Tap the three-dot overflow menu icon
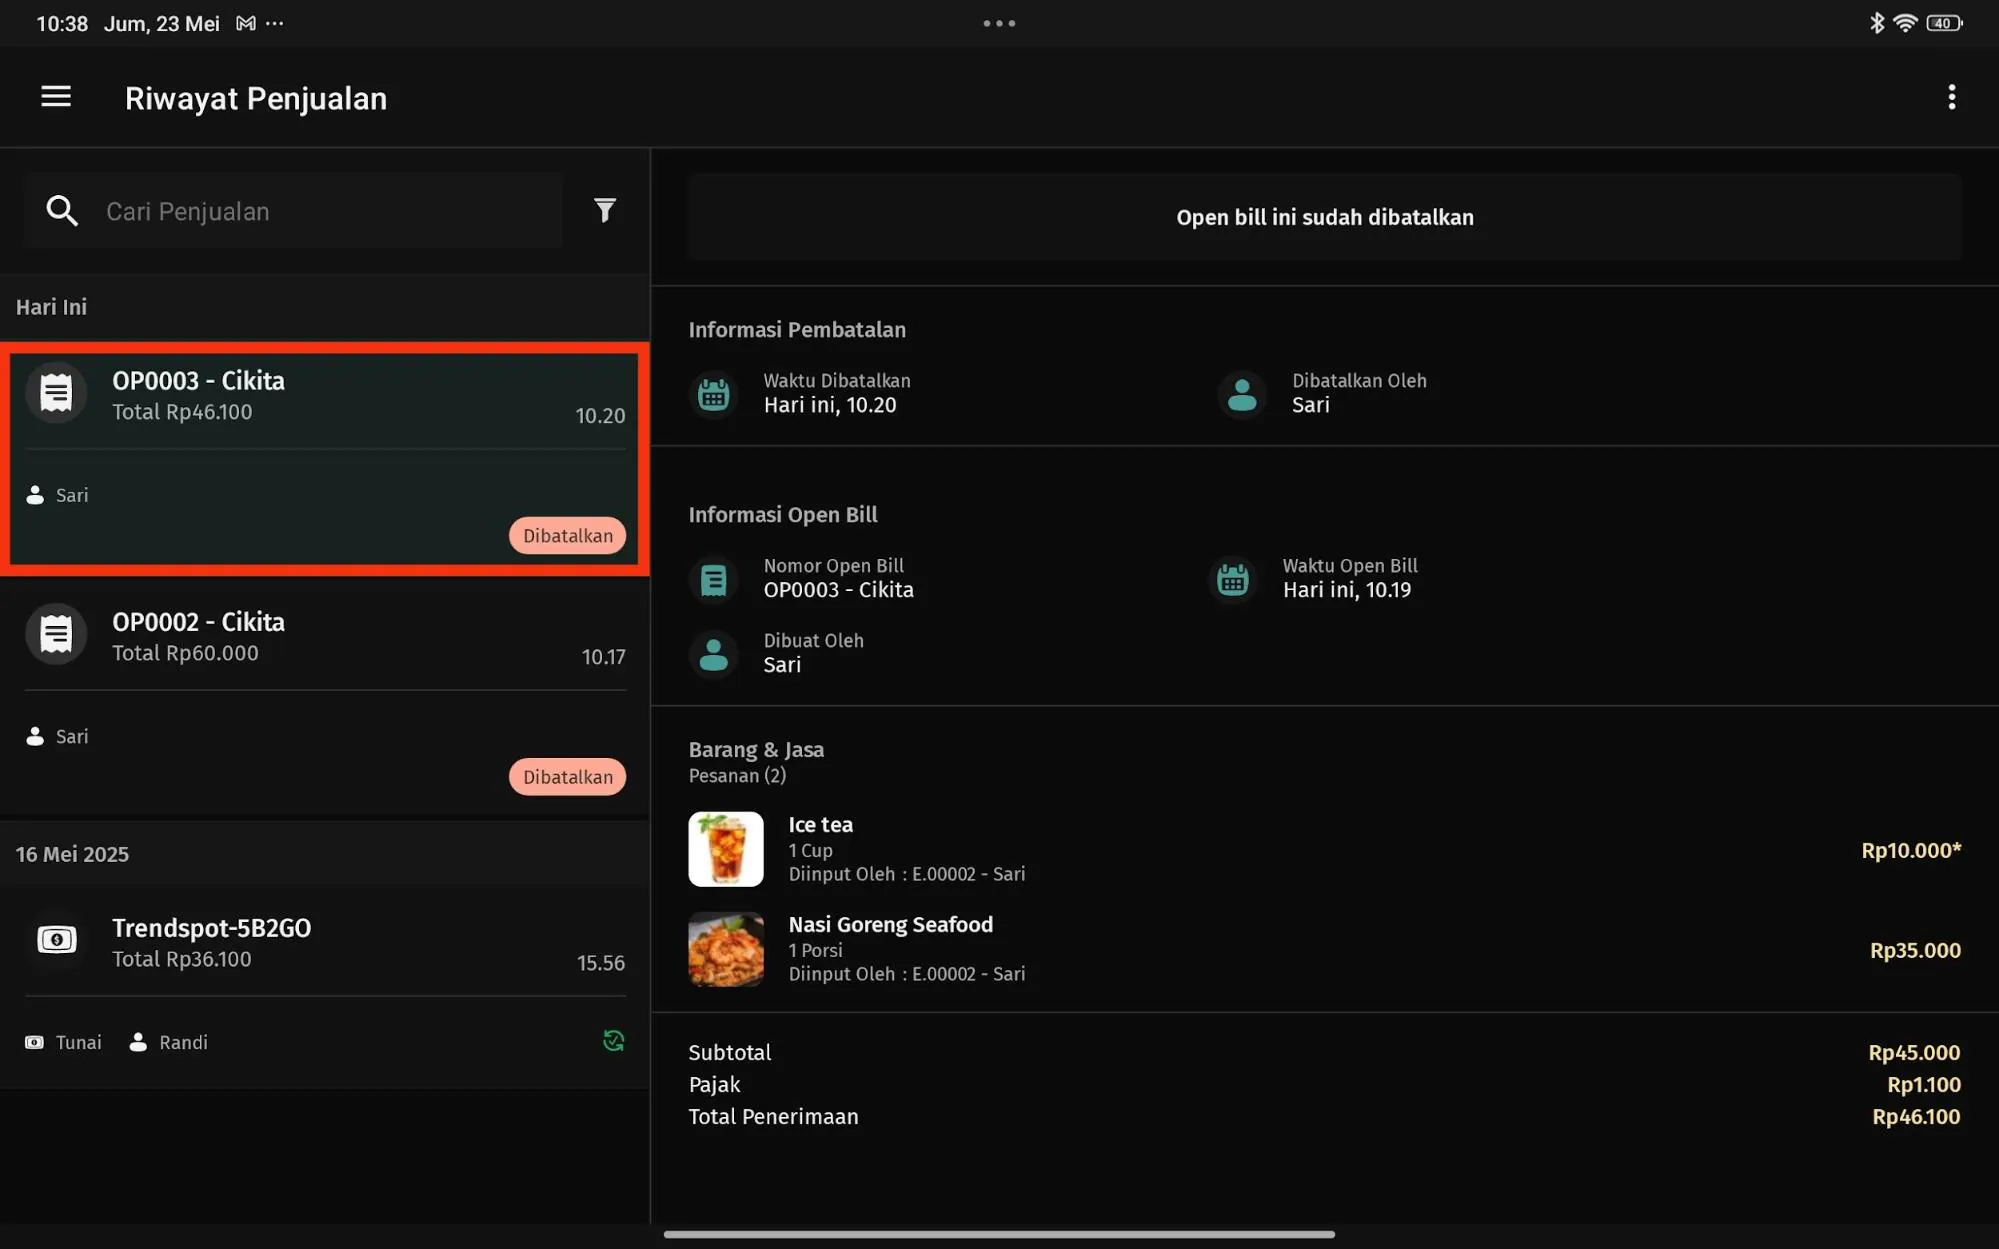This screenshot has width=1999, height=1249. (x=1951, y=97)
